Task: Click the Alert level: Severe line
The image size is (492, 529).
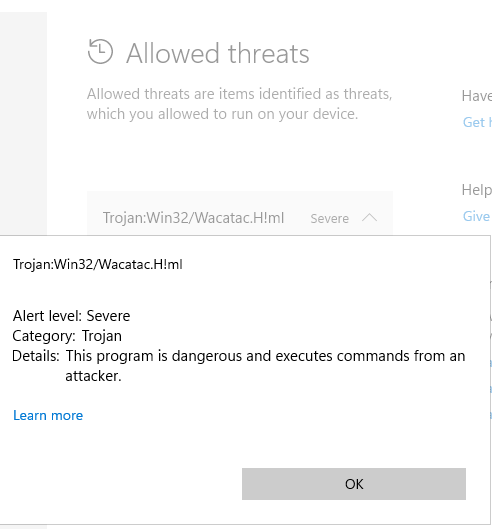Action: (x=71, y=316)
